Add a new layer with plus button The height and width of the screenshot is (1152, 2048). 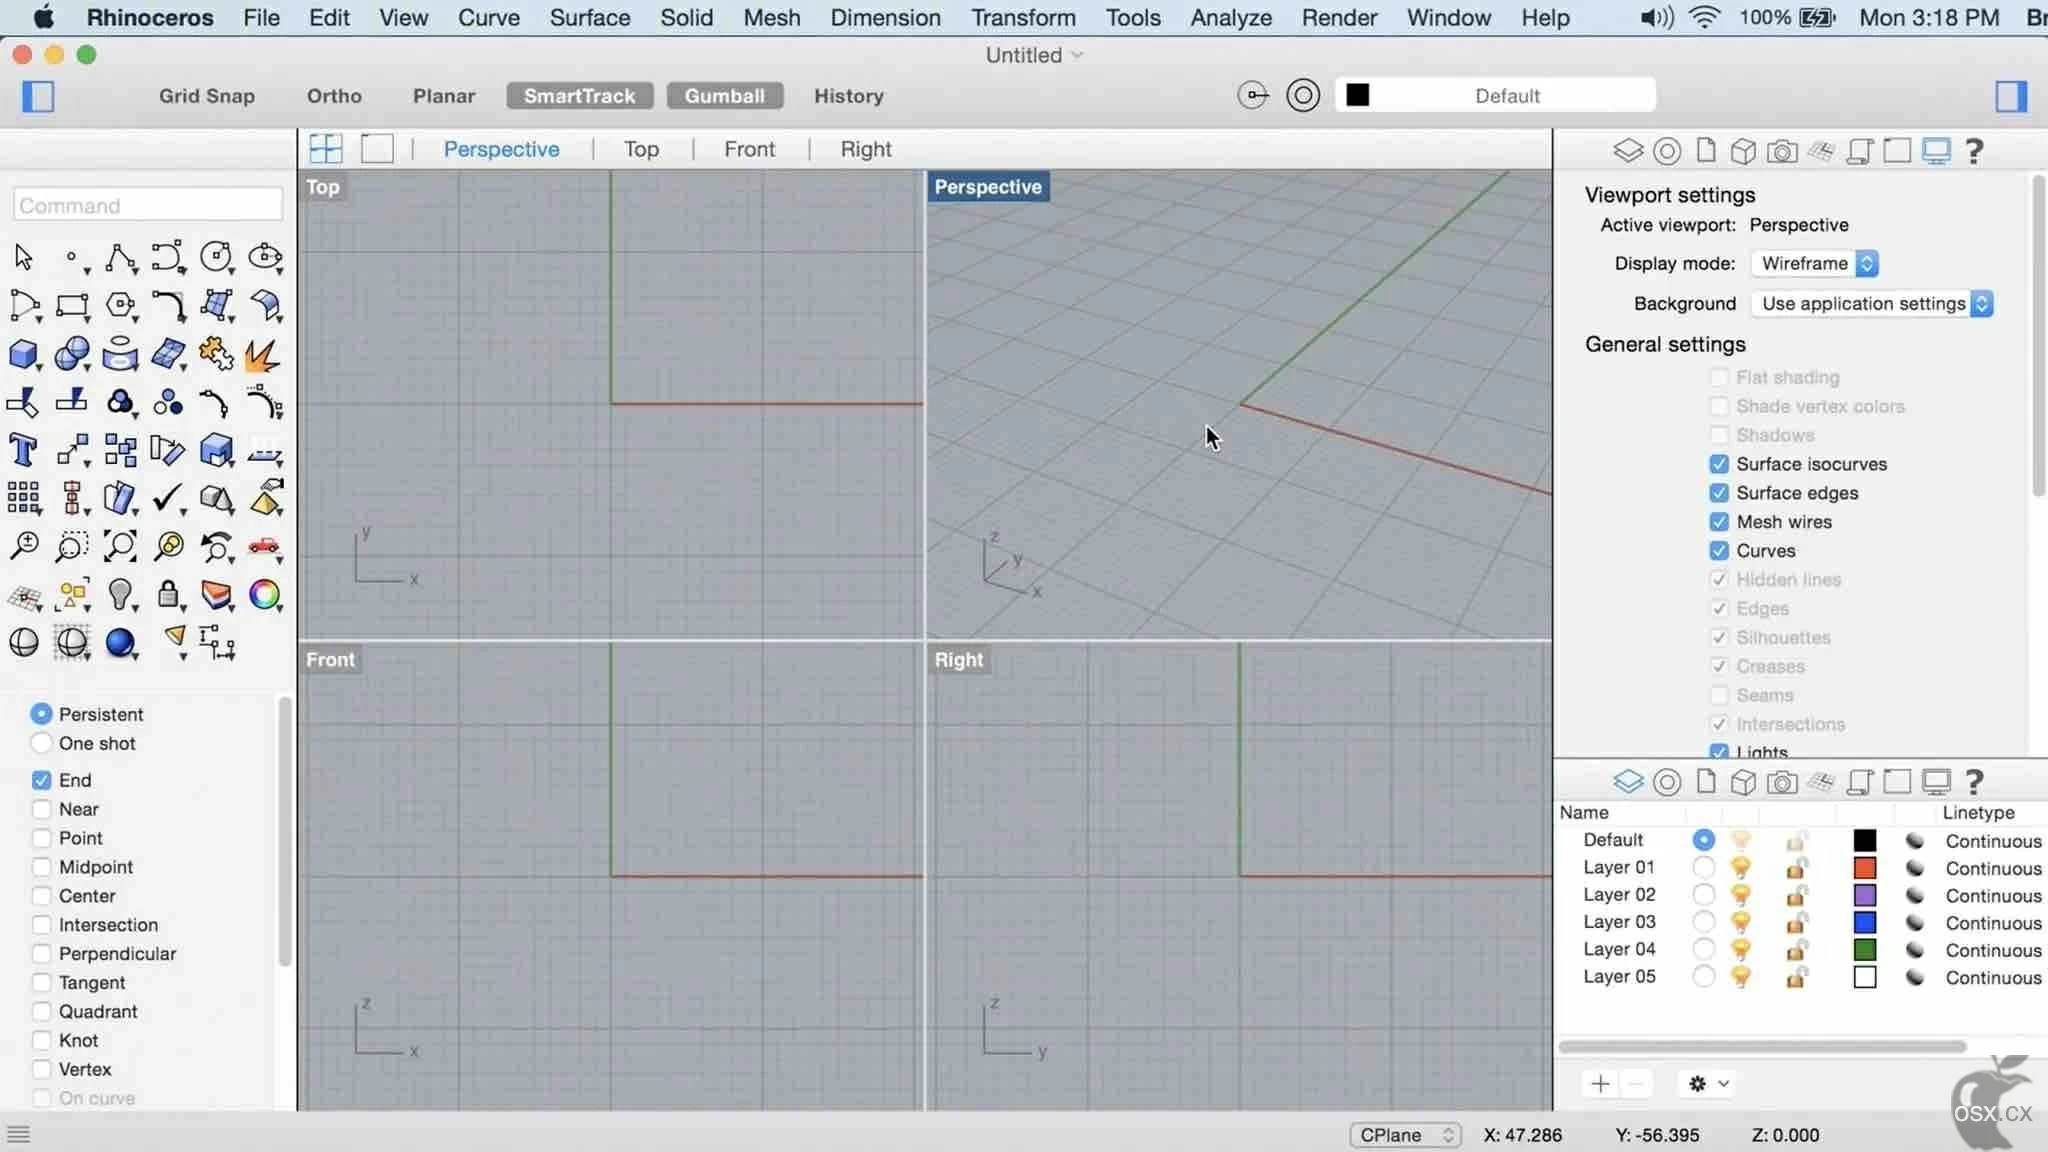point(1600,1083)
